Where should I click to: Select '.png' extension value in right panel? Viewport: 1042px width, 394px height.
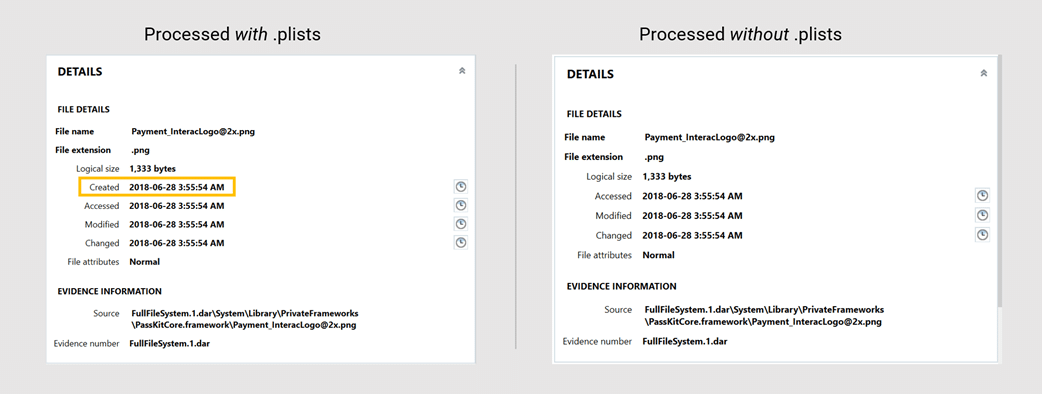click(654, 157)
